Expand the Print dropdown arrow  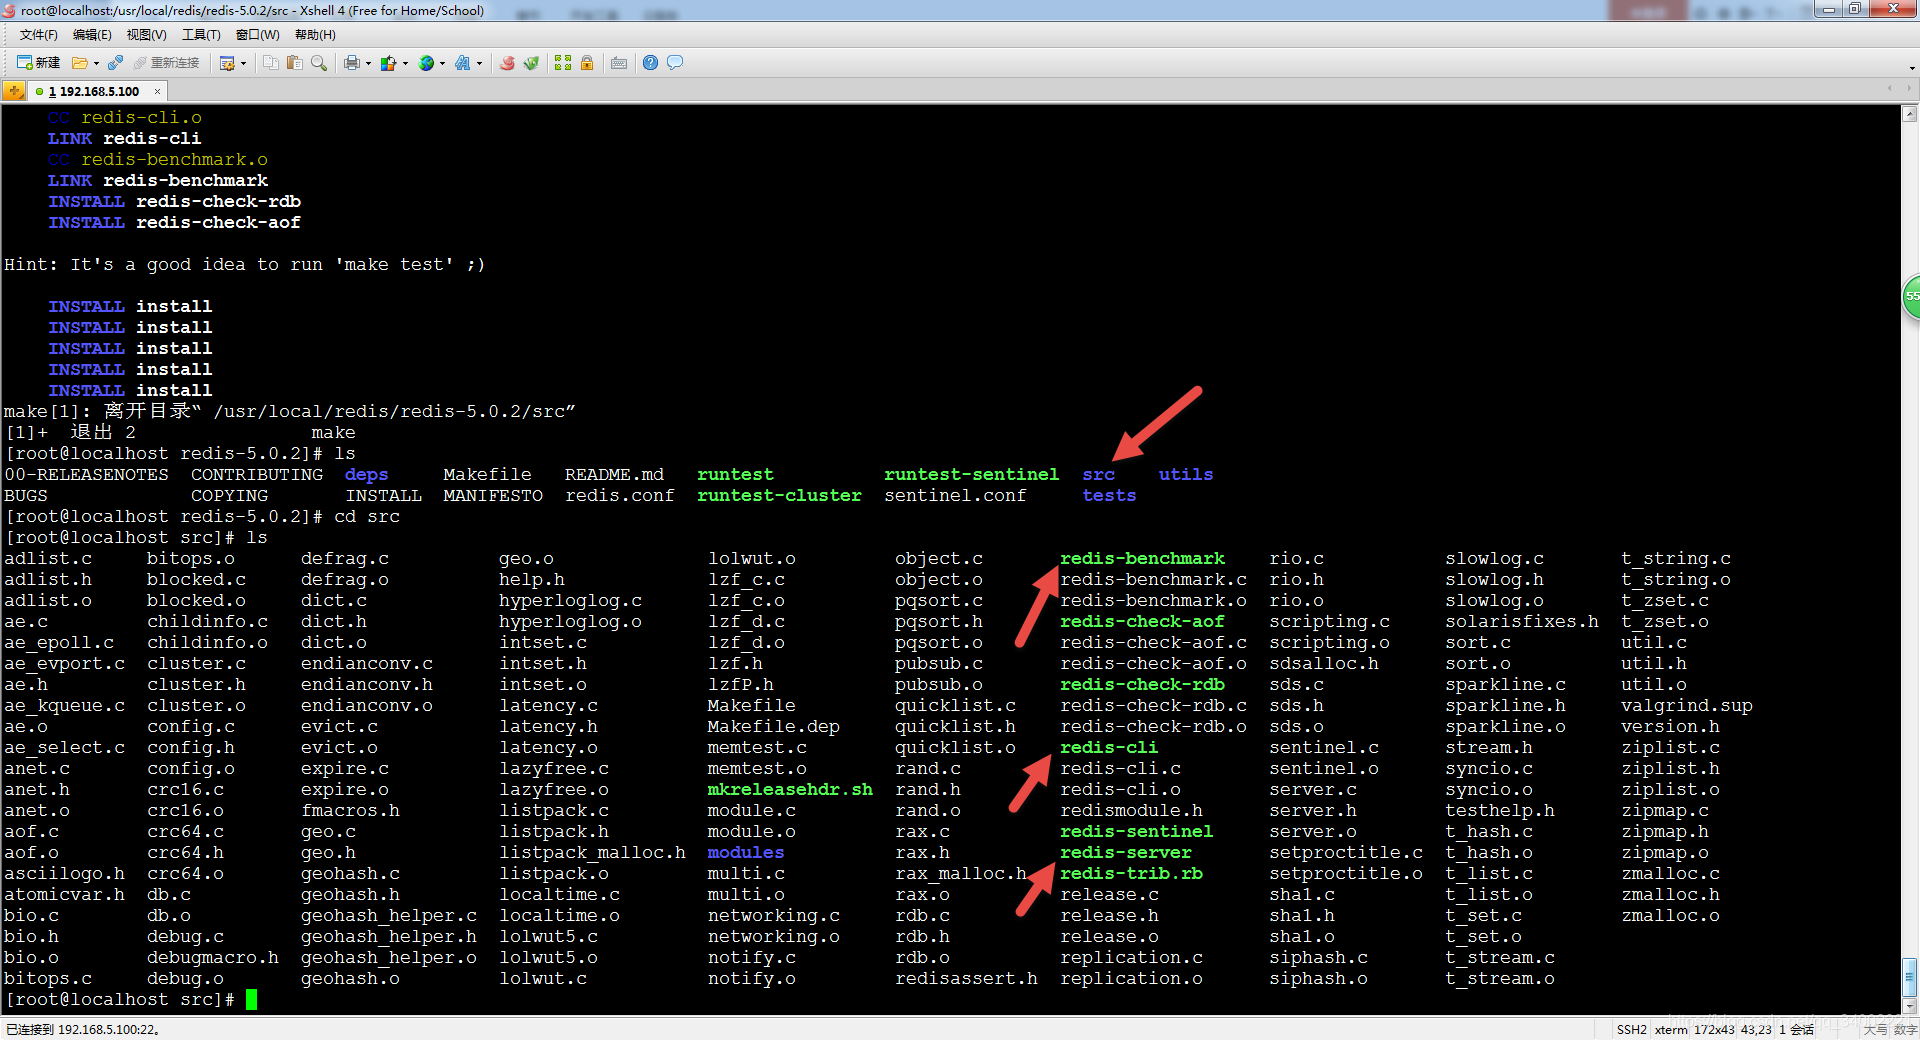[368, 63]
